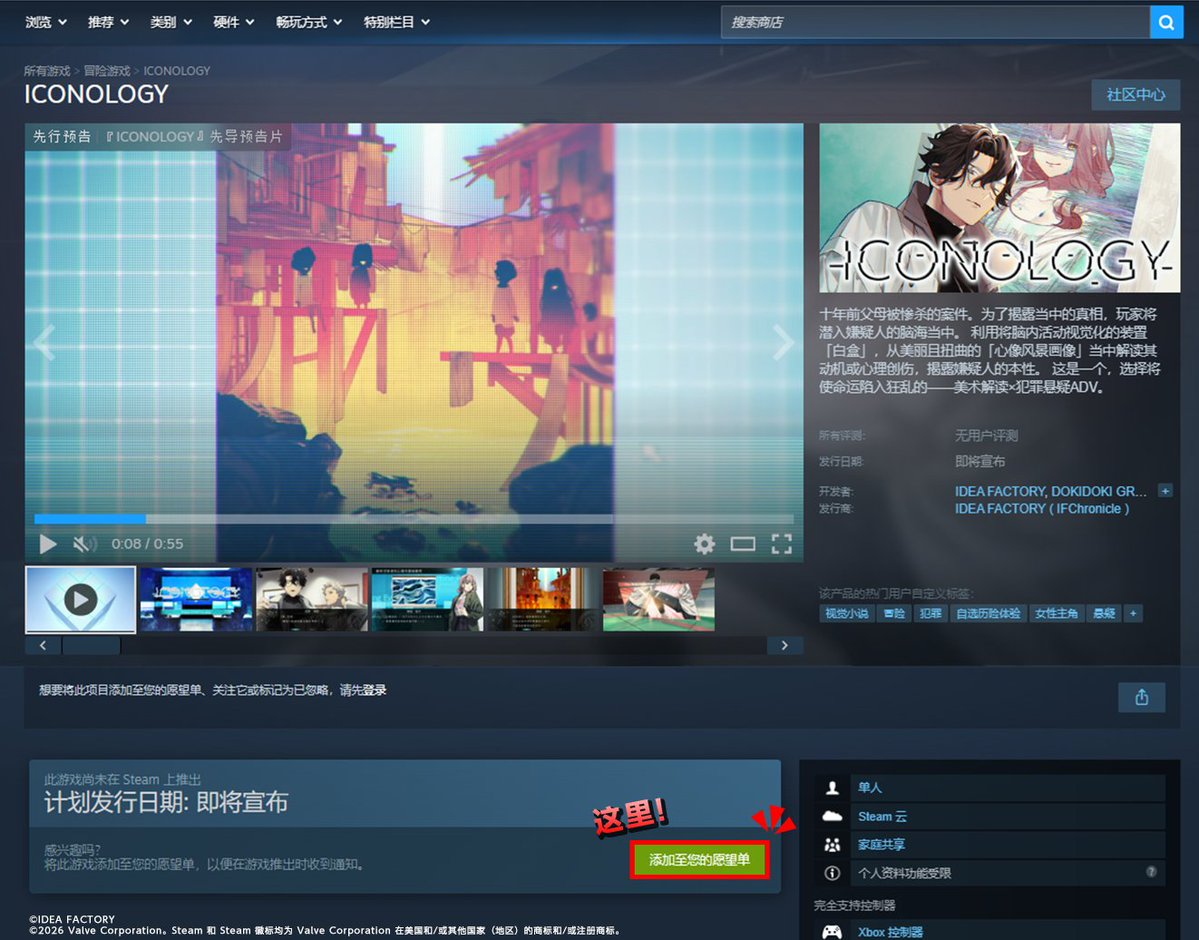The width and height of the screenshot is (1199, 940).
Task: Select the 女性主角 tag
Action: point(1056,613)
